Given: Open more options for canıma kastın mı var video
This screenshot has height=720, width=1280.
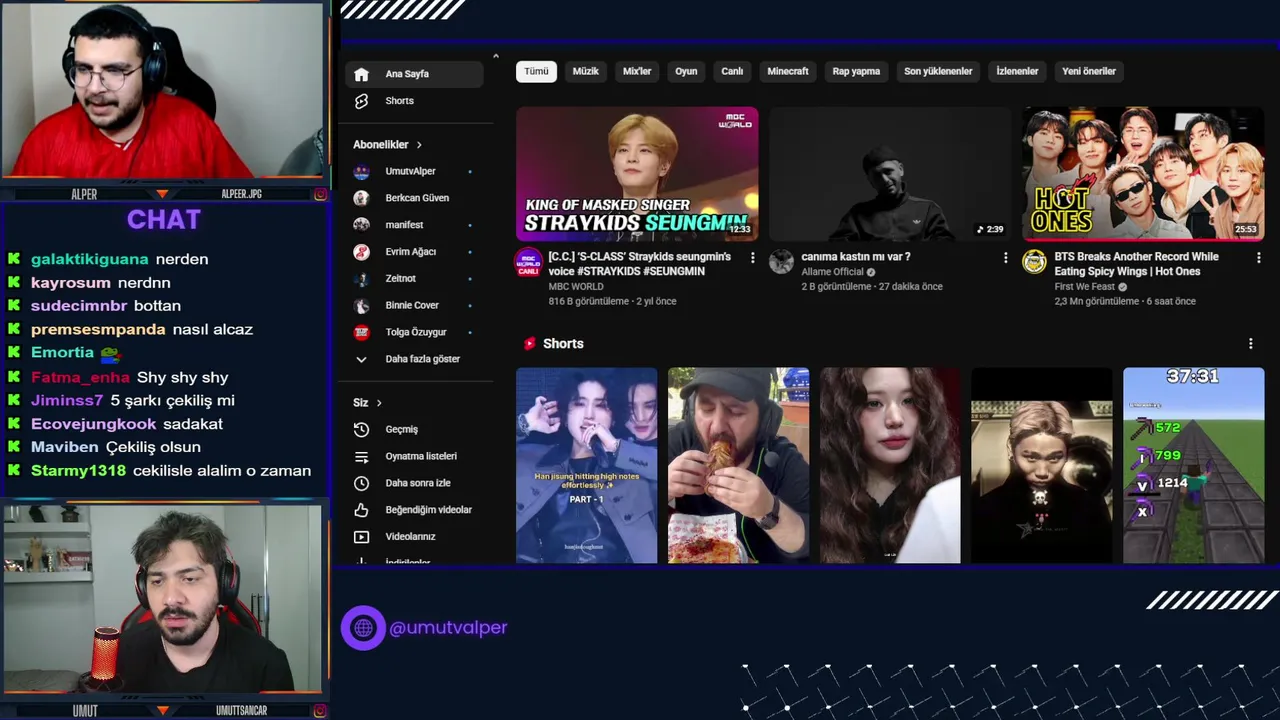Looking at the screenshot, I should tap(1006, 258).
